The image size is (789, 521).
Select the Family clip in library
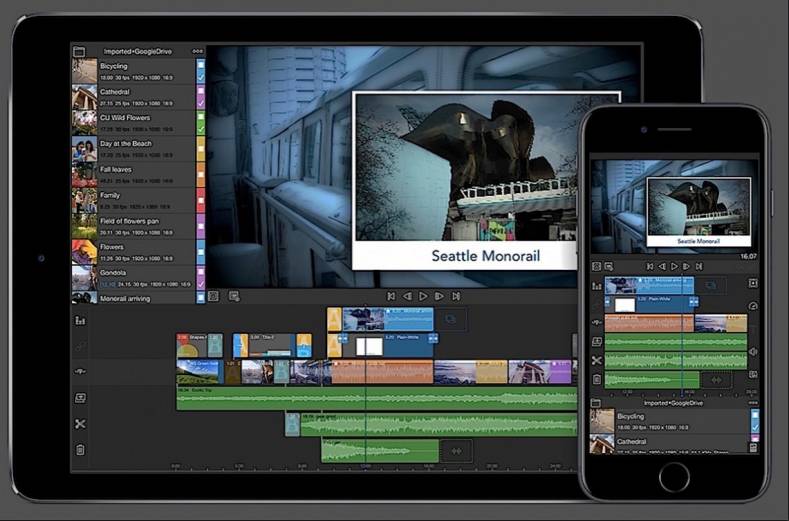pyautogui.click(x=138, y=200)
